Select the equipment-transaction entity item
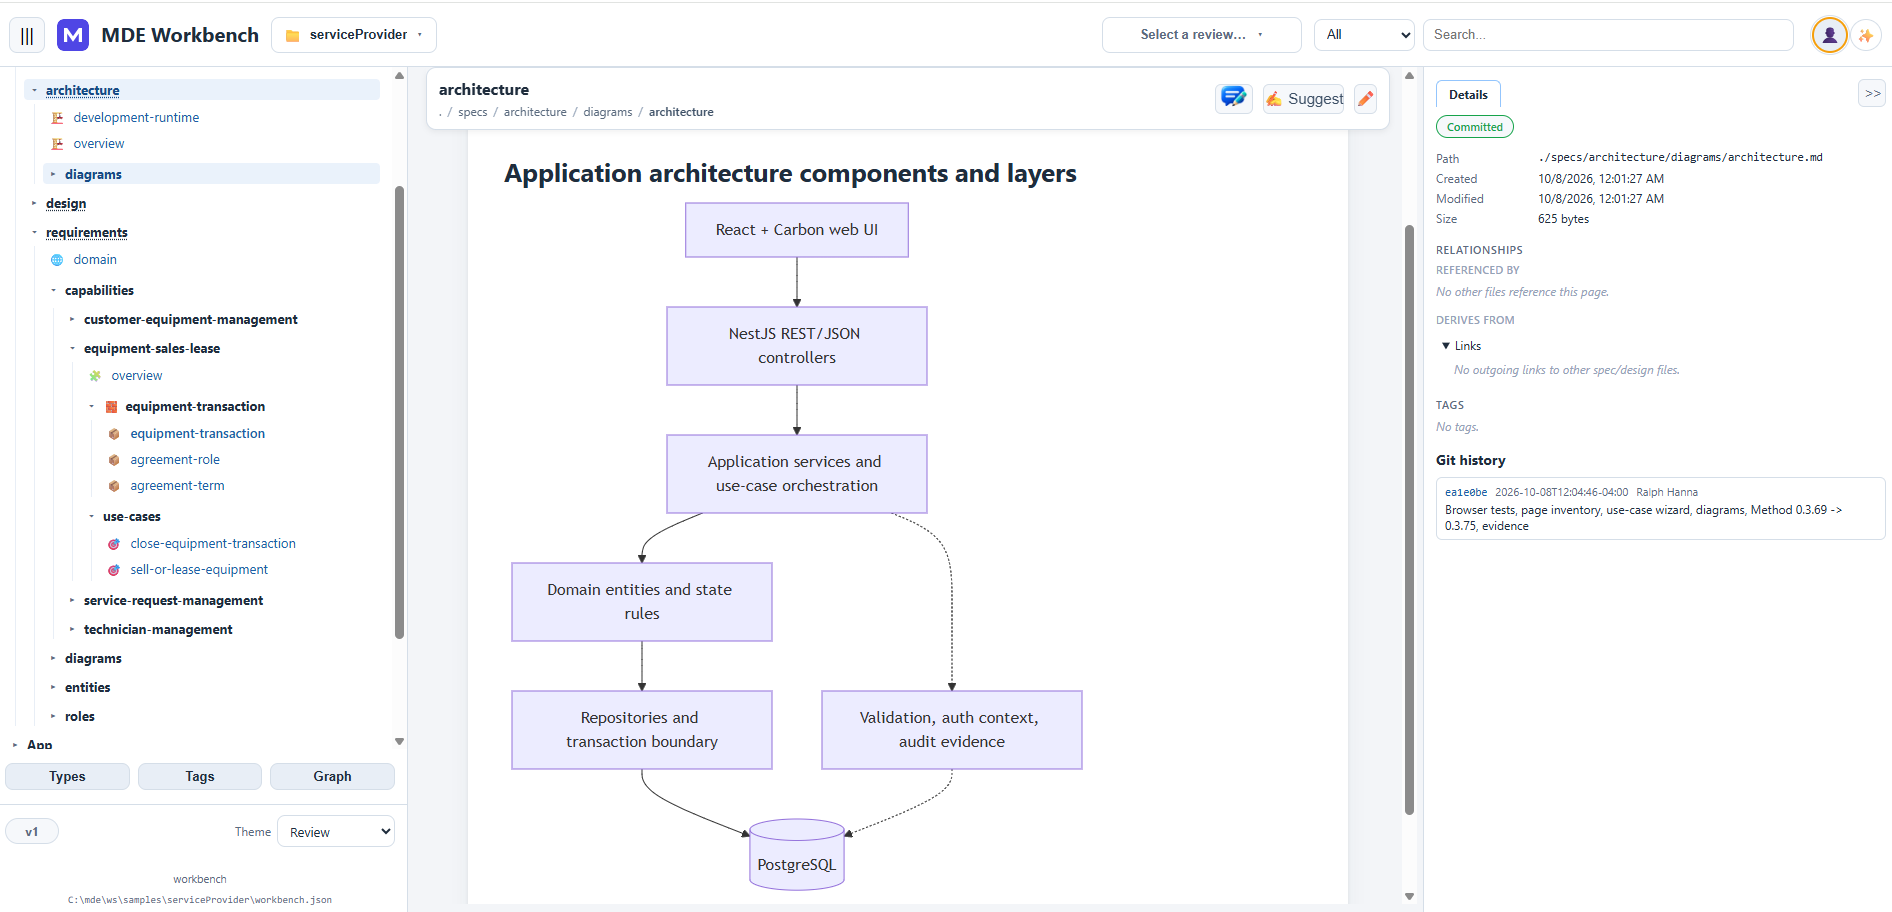Image resolution: width=1892 pixels, height=912 pixels. tap(197, 433)
